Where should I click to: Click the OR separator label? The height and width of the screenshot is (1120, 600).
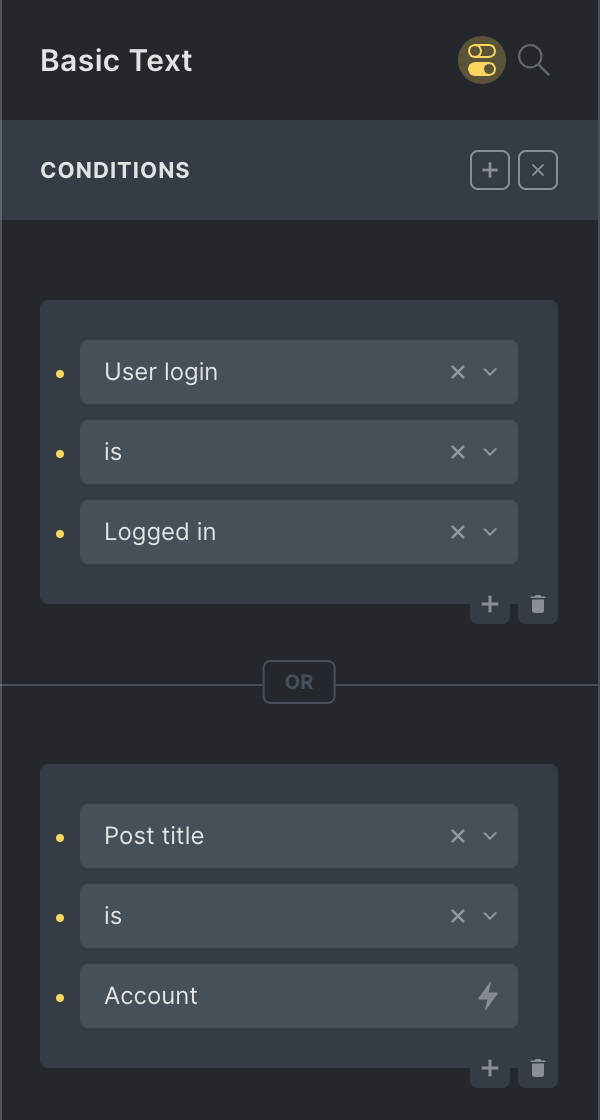[299, 682]
